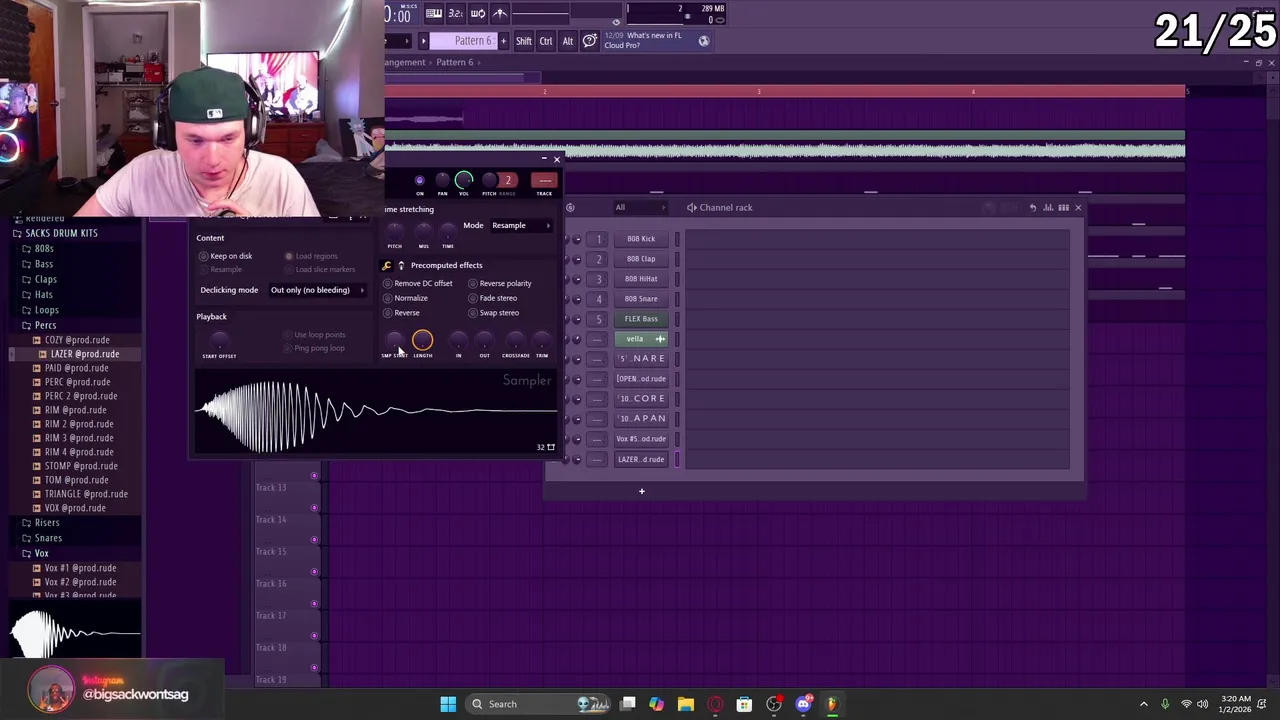Click the Shift key indicator button
1280x720 pixels.
[524, 41]
